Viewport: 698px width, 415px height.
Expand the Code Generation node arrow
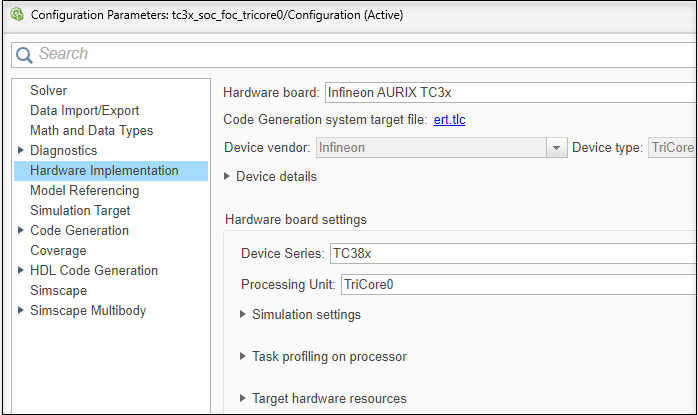pos(21,231)
